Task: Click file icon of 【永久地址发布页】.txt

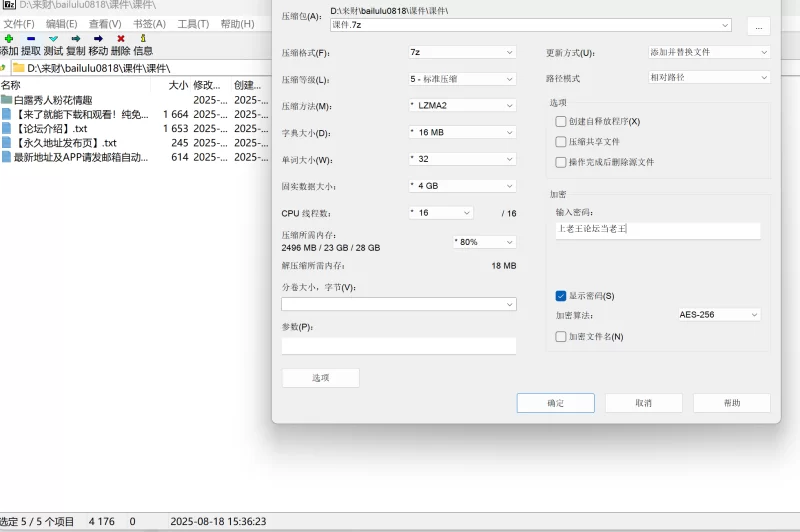Action: coord(6,142)
